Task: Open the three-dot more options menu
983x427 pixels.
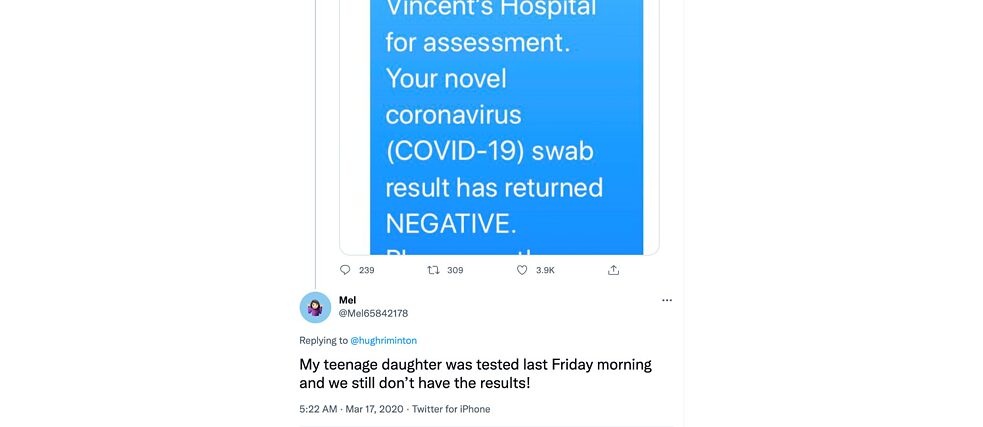Action: 667,300
